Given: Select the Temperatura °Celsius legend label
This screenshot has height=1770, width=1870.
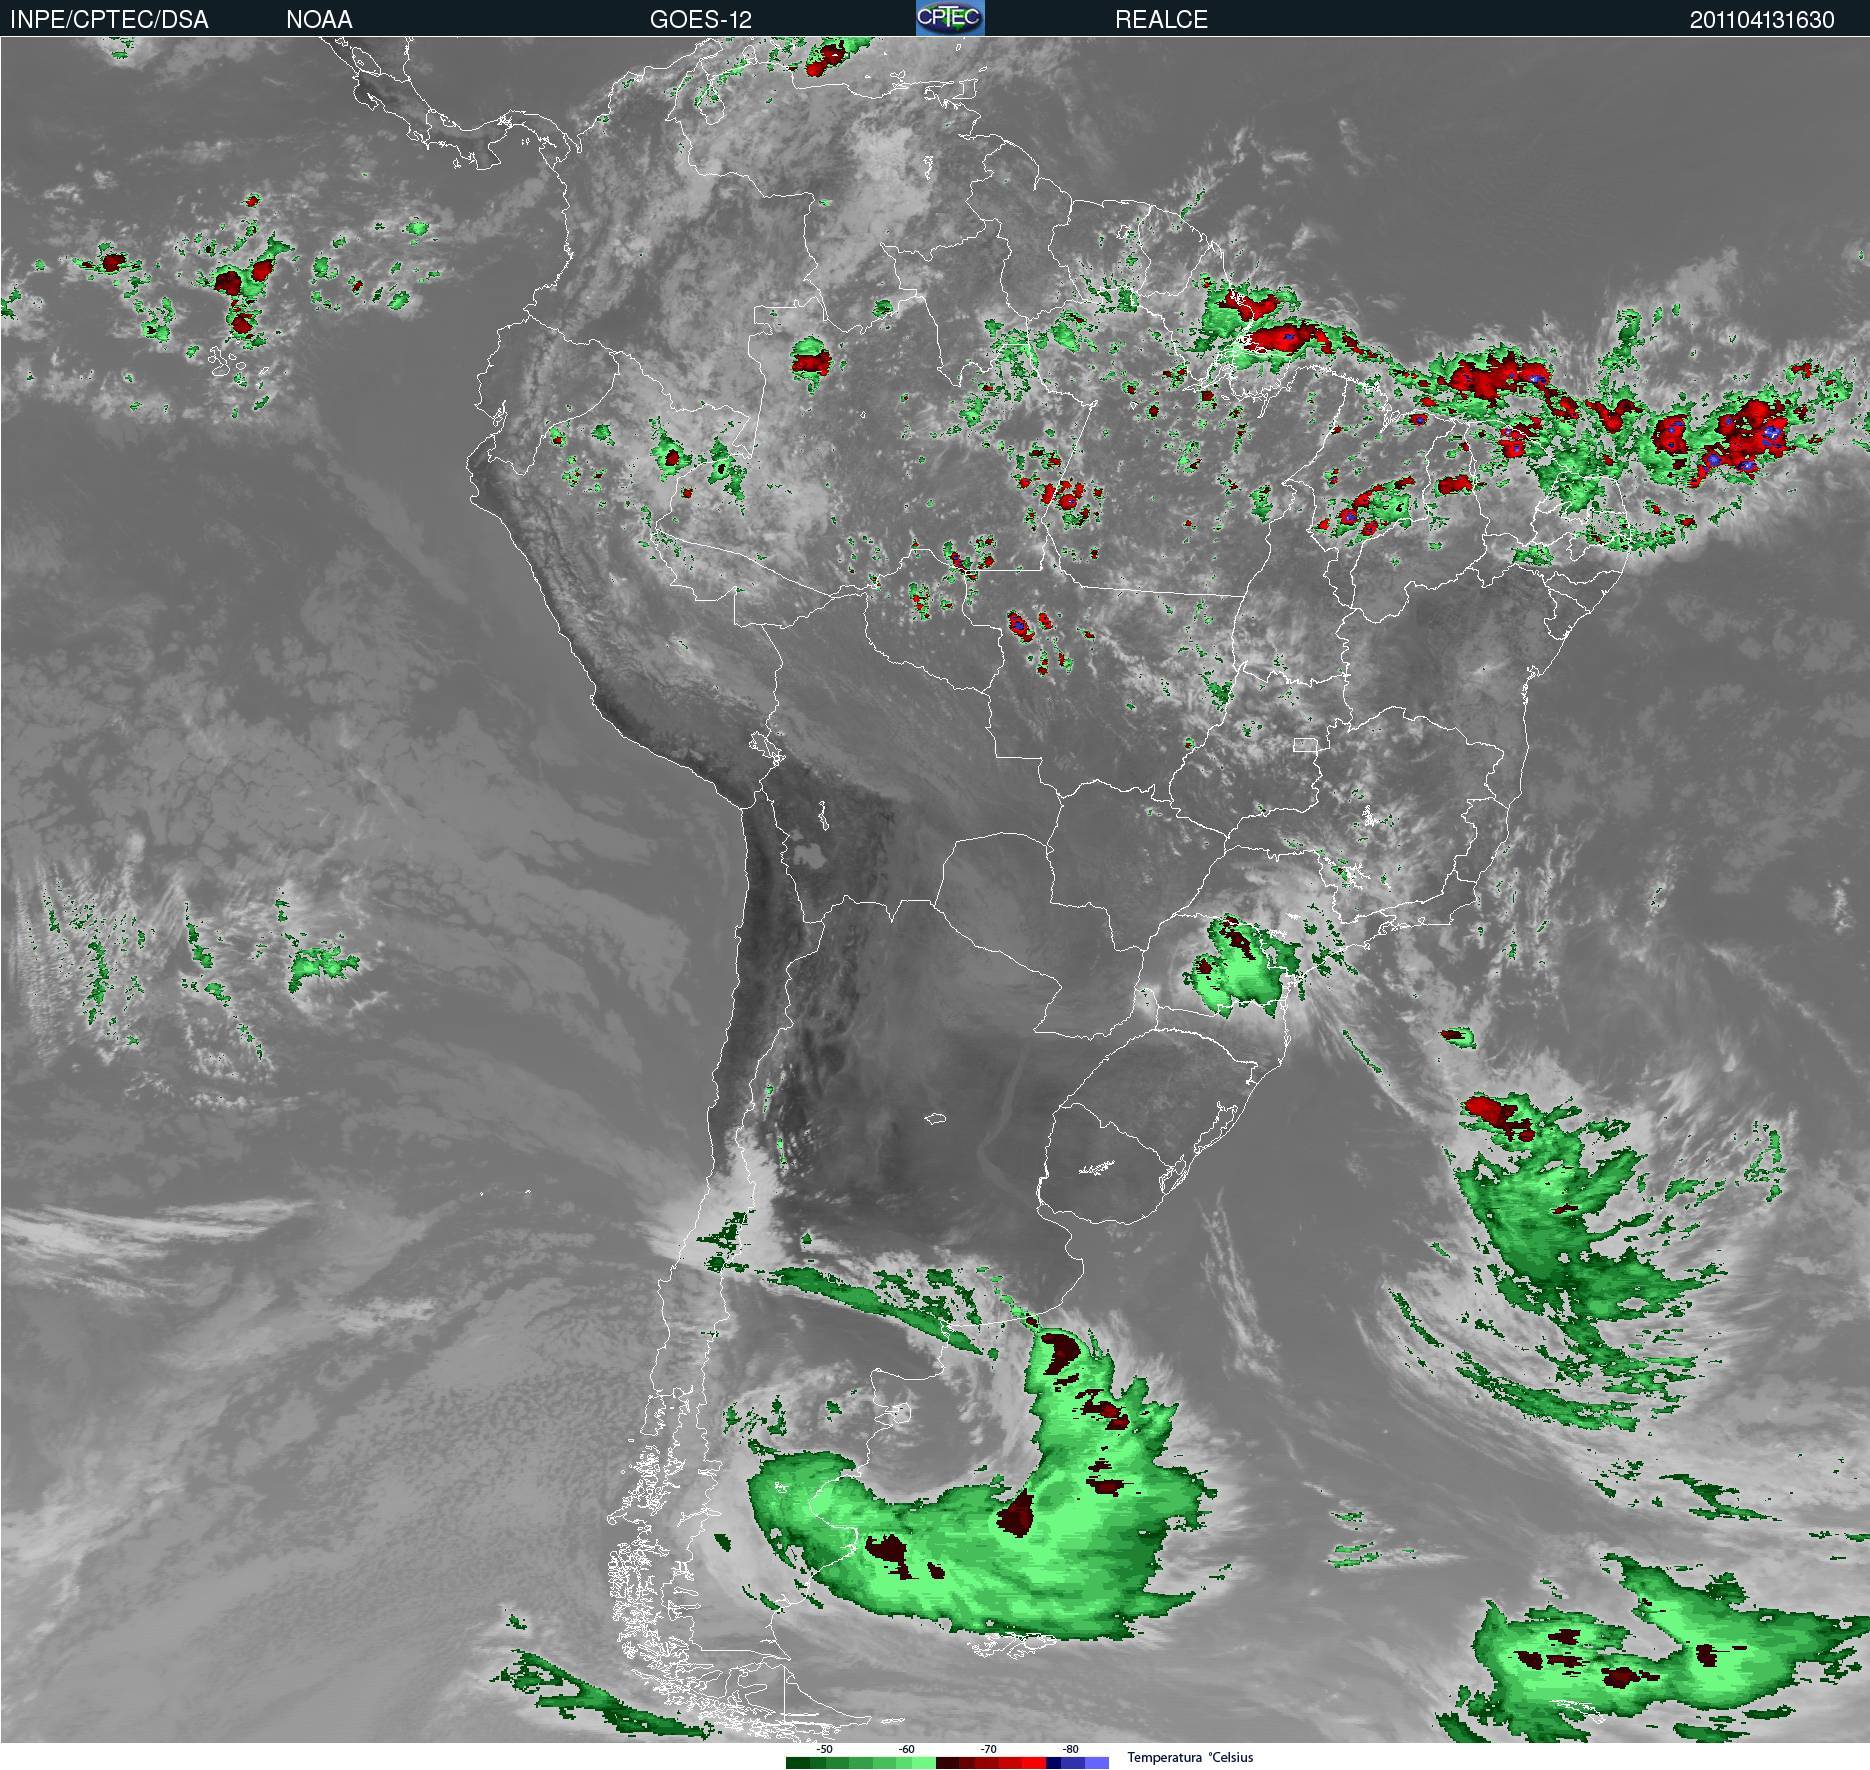Looking at the screenshot, I should pos(1190,1757).
